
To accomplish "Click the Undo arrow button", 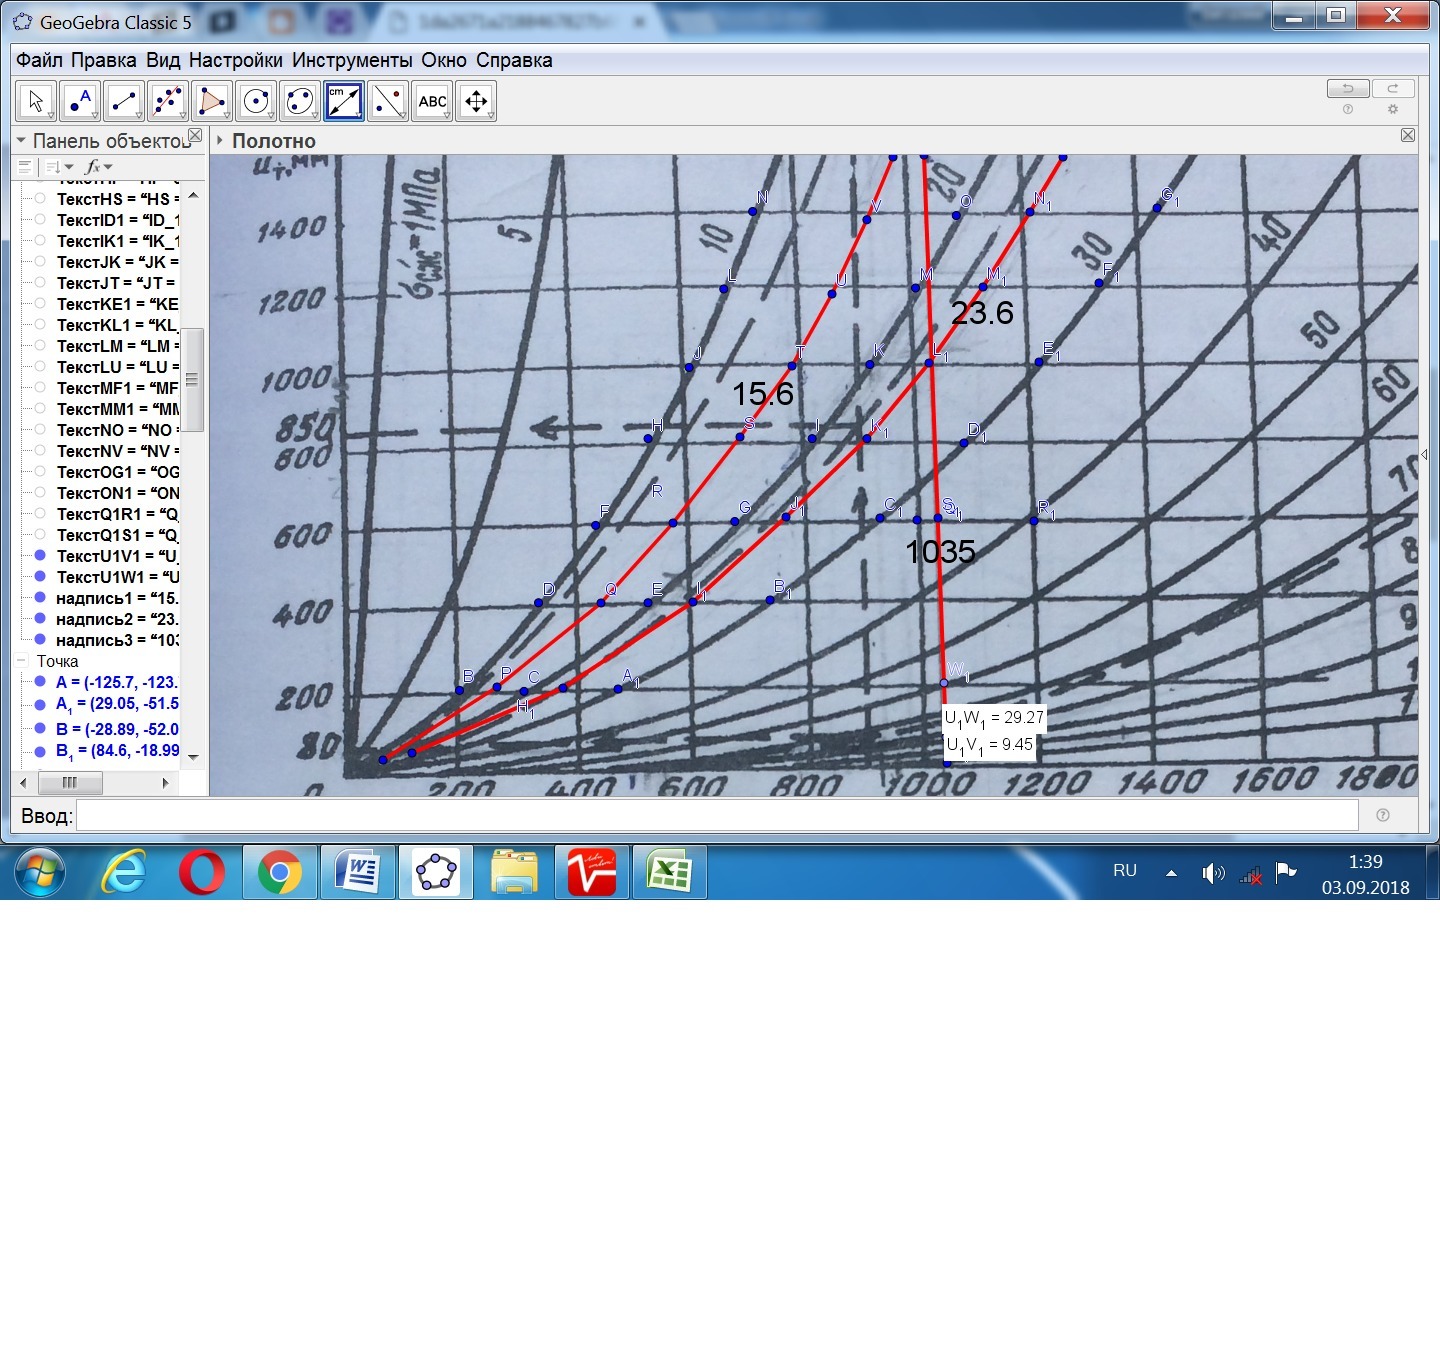I will pos(1347,89).
